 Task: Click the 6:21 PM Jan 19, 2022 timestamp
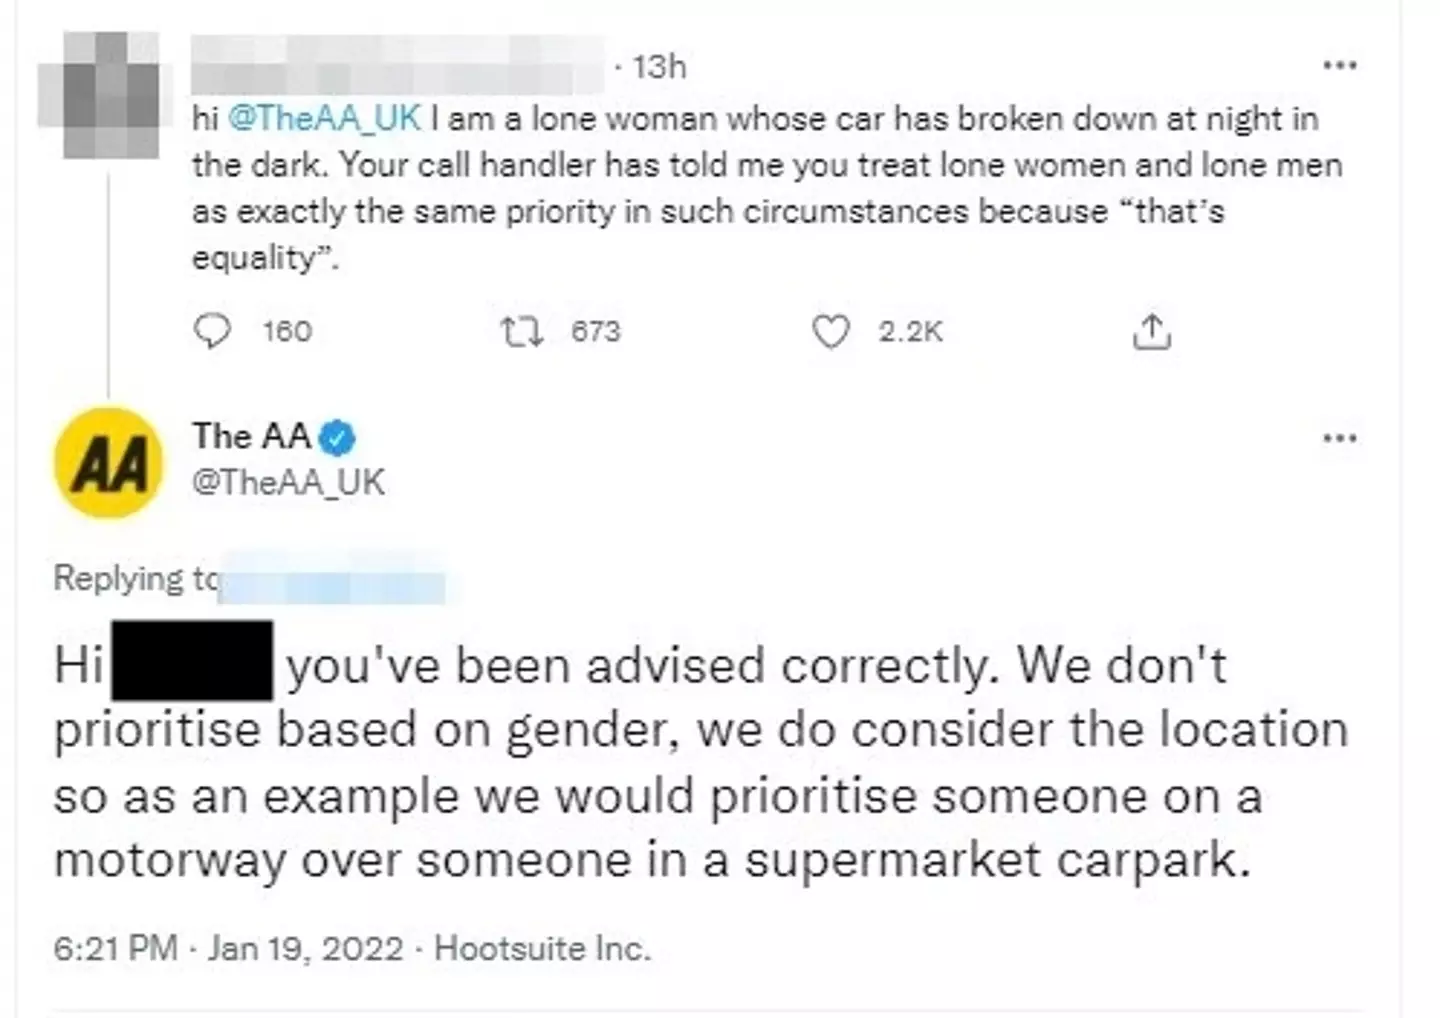coord(228,948)
